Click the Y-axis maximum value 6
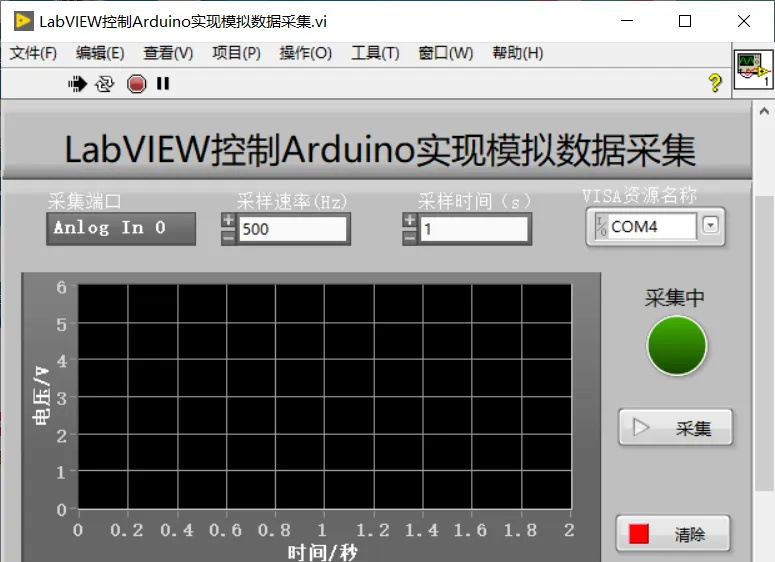The width and height of the screenshot is (775, 562). [x=61, y=287]
